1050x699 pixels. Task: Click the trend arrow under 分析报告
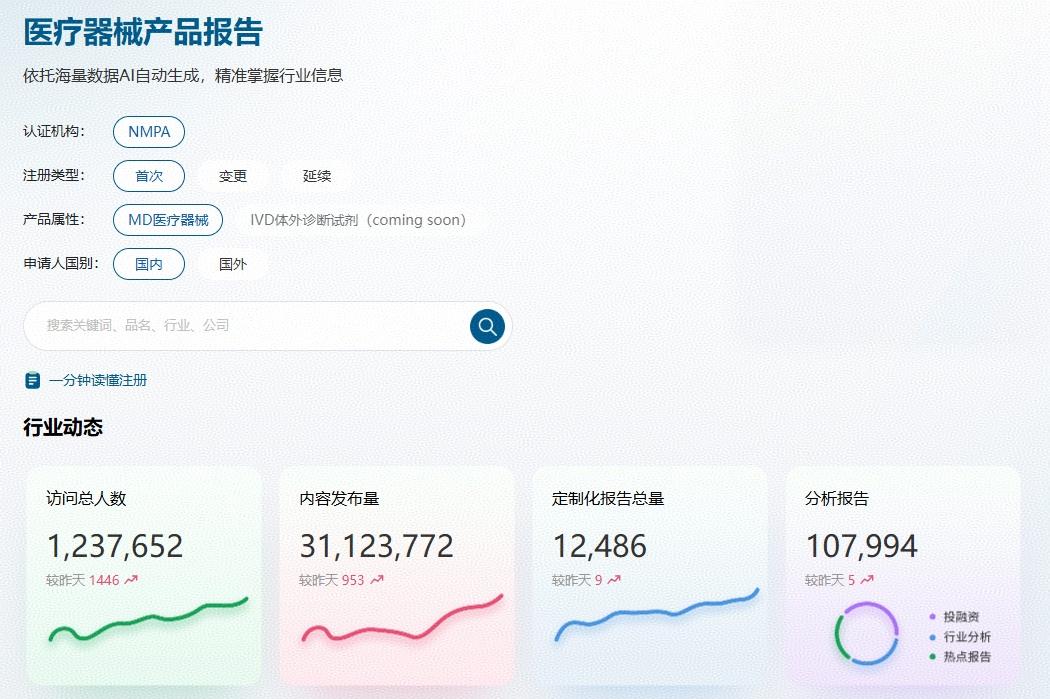click(x=867, y=579)
